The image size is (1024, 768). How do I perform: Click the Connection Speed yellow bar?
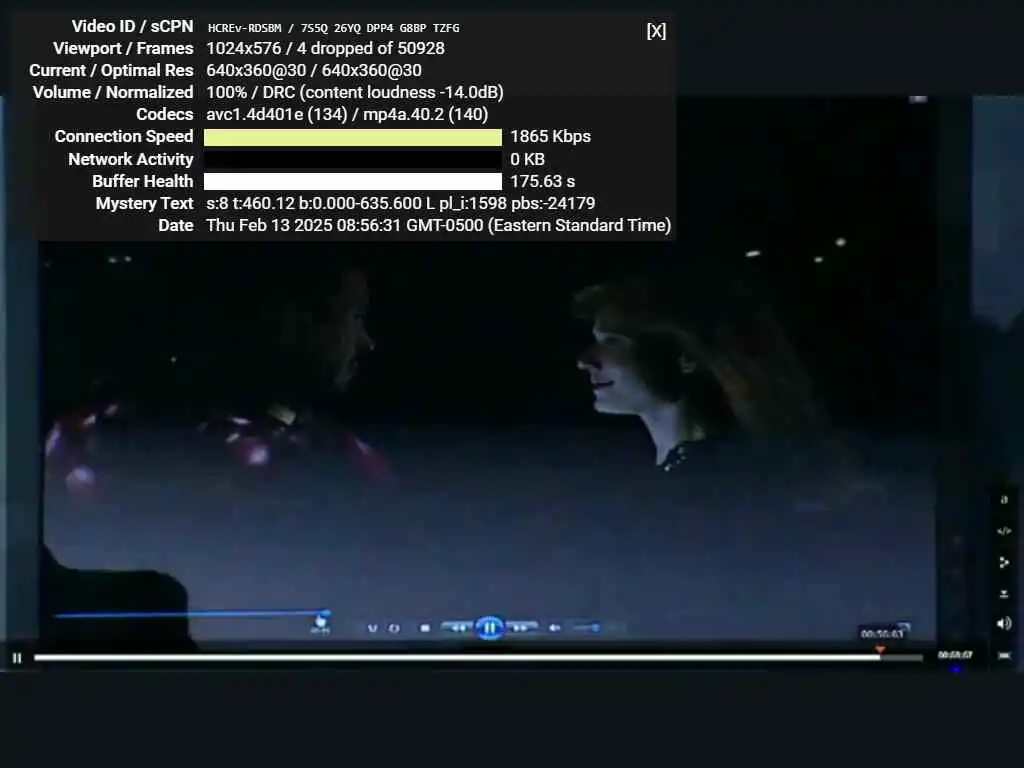tap(353, 137)
